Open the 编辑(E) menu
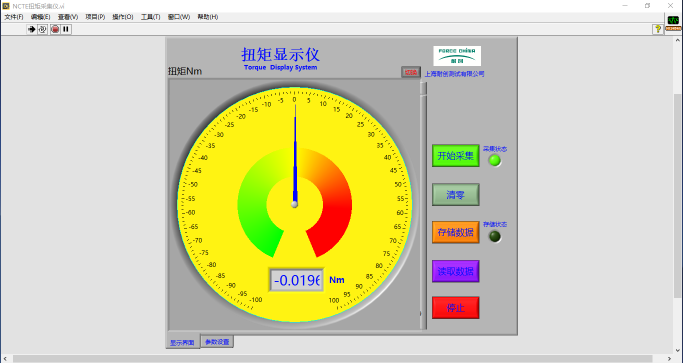Viewport: 683px width, 363px height. (41, 17)
